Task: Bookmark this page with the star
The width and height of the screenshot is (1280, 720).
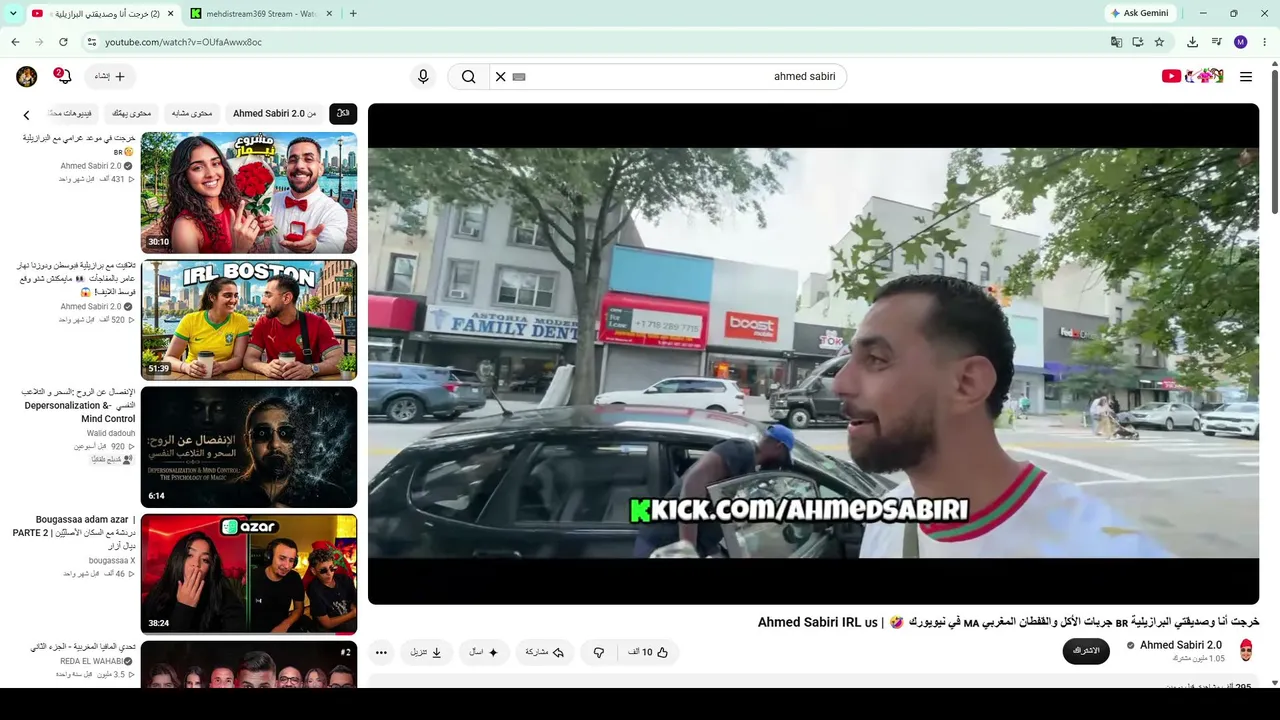Action: coord(1159,42)
